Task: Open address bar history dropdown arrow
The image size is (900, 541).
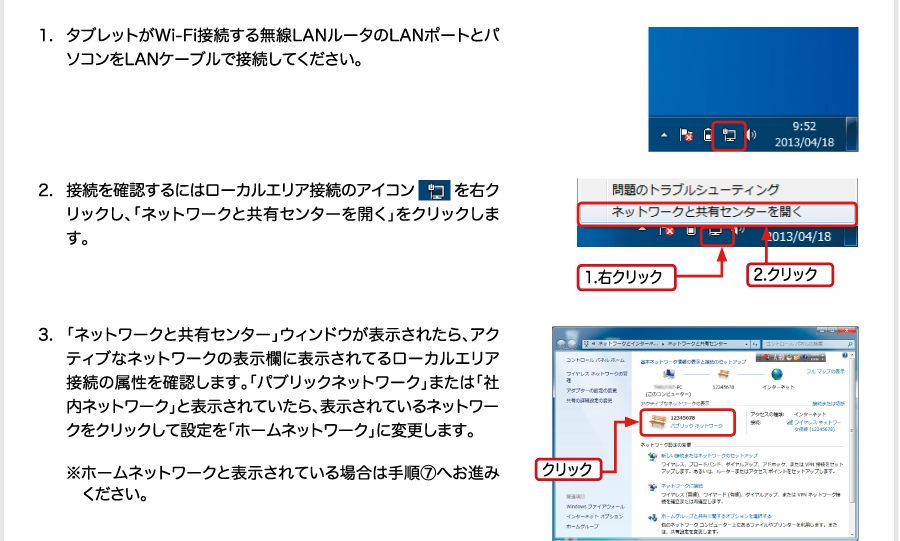Action: point(746,344)
